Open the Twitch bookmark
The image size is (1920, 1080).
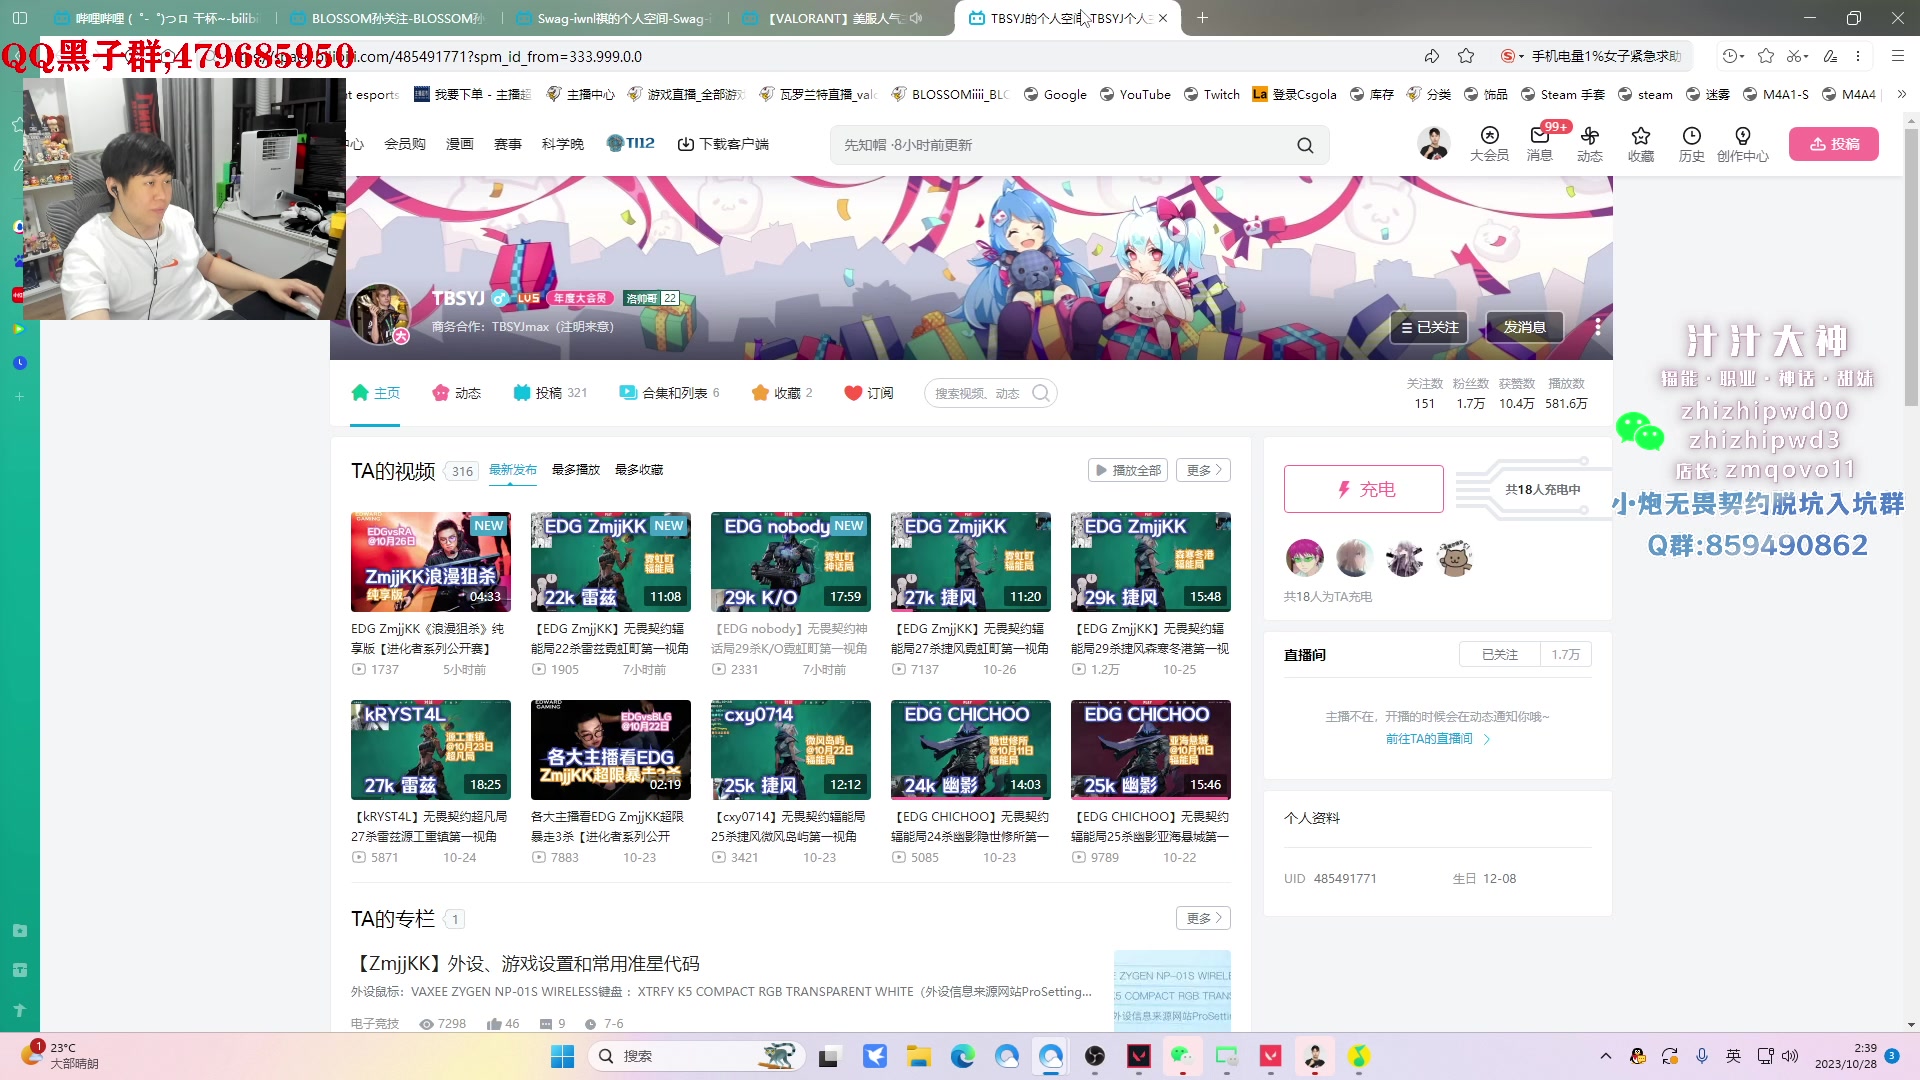coord(1211,94)
